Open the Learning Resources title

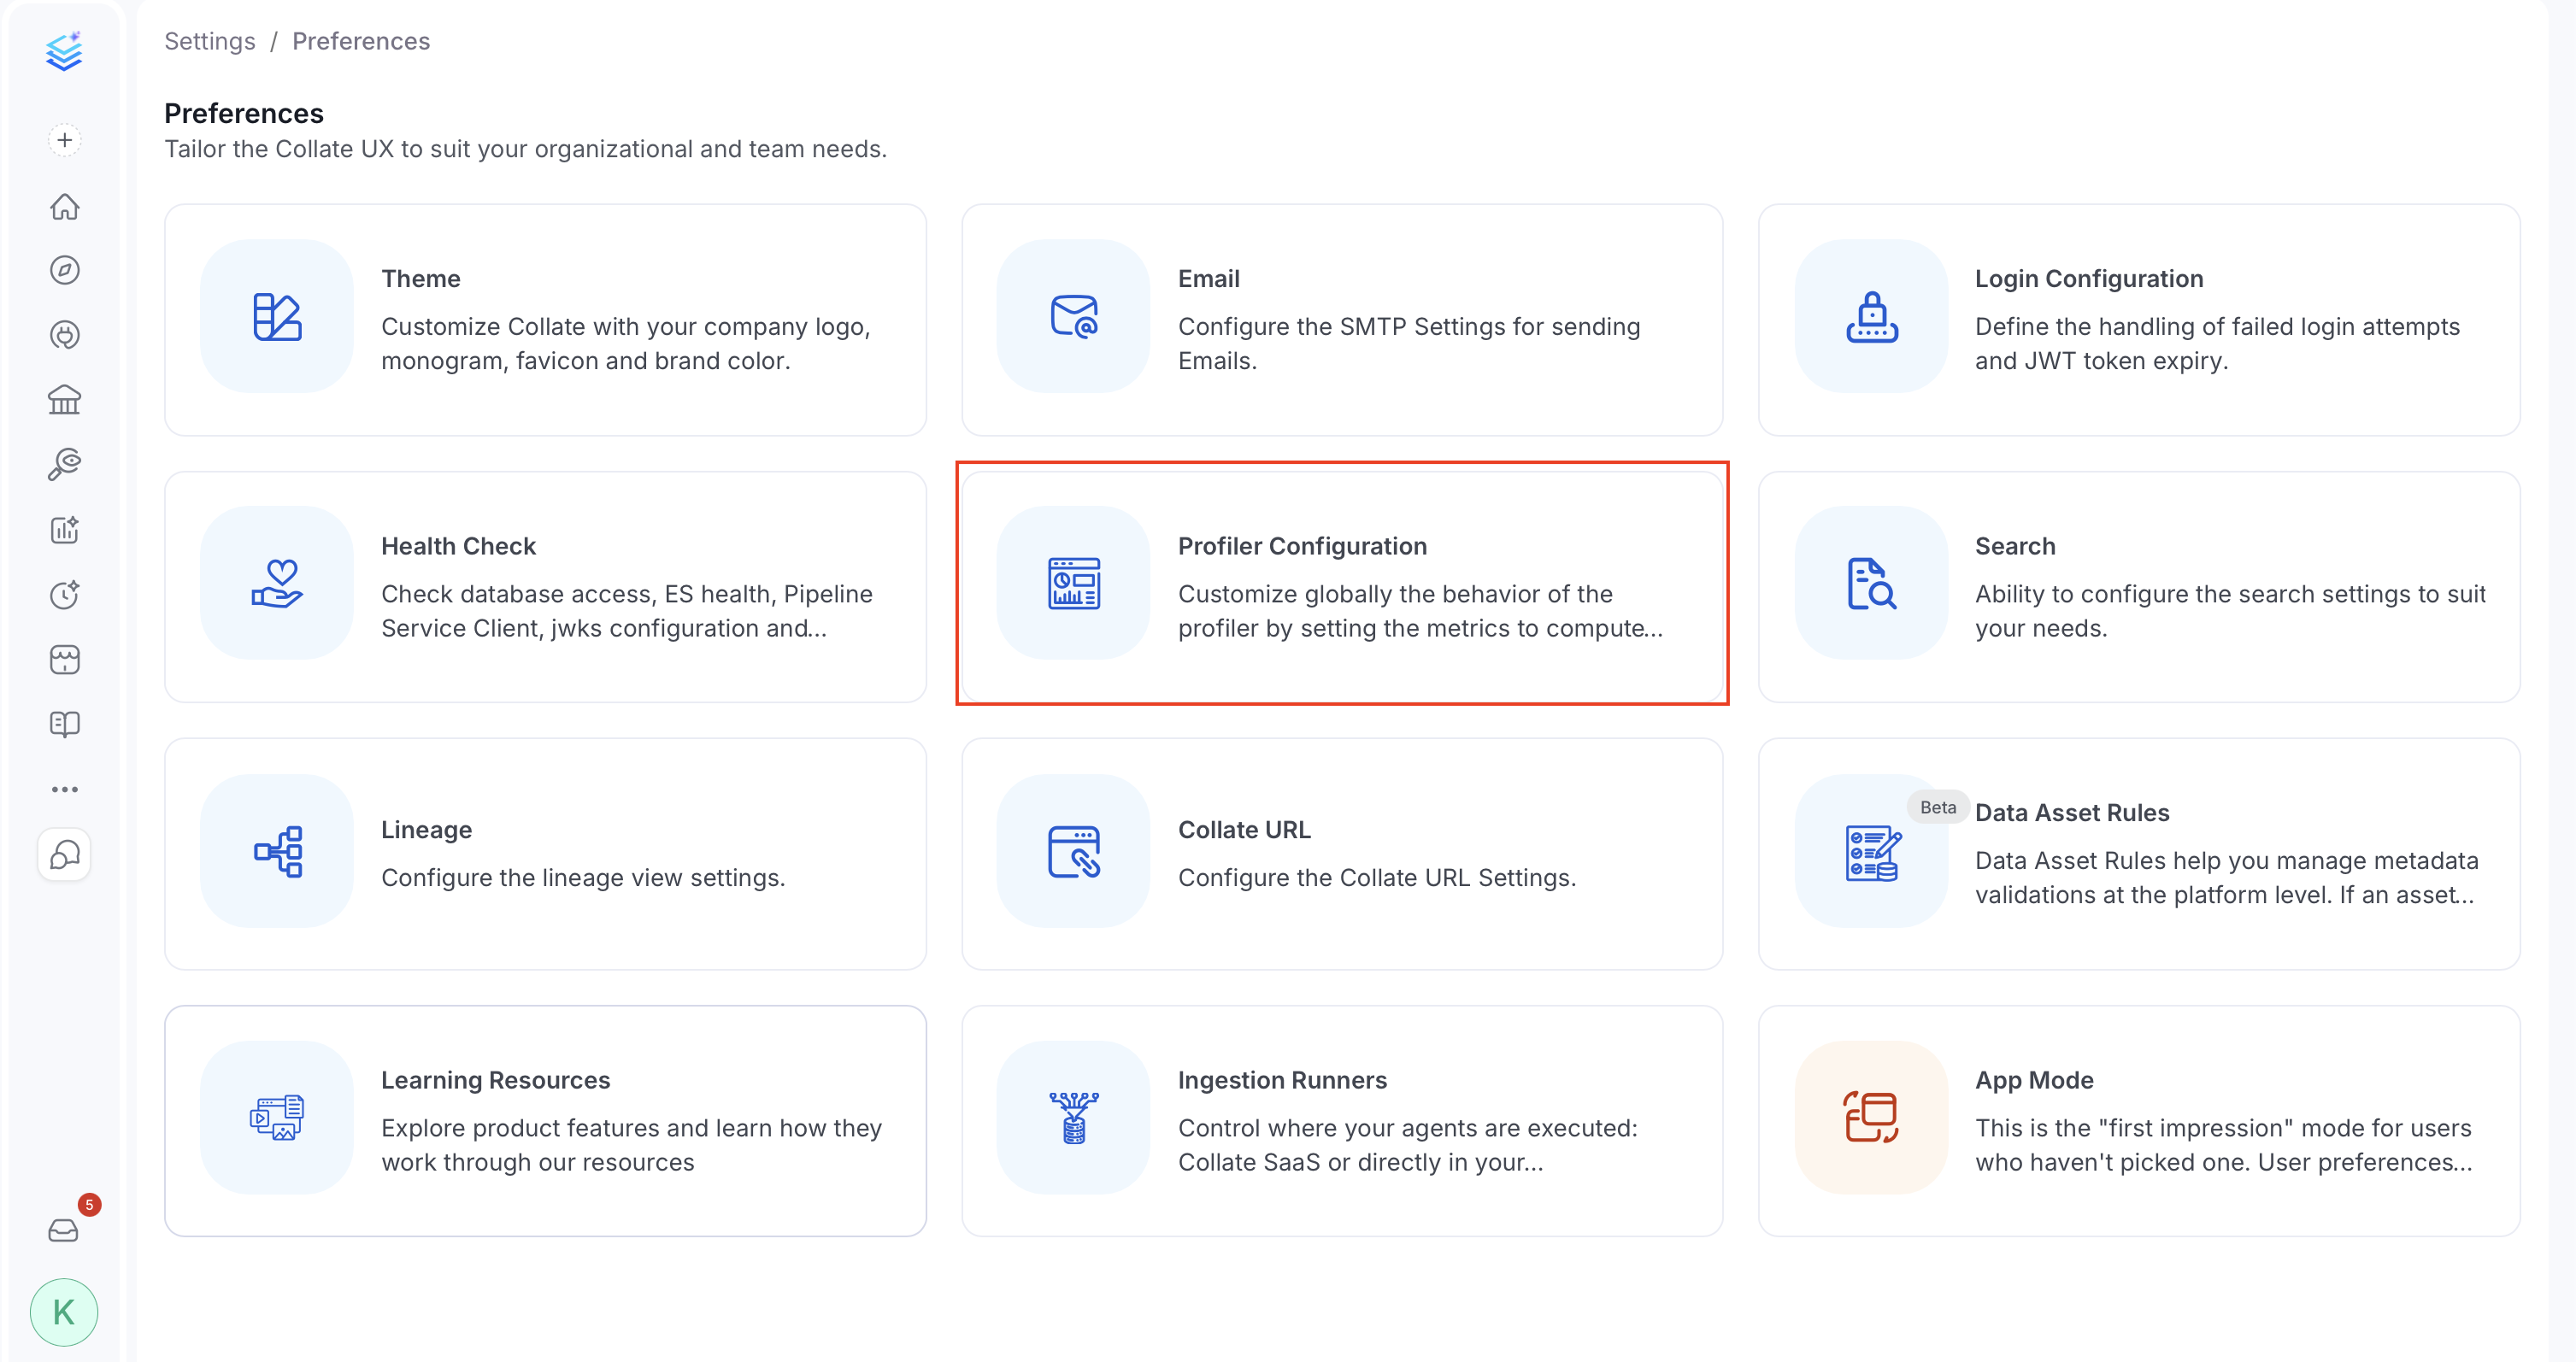495,1080
